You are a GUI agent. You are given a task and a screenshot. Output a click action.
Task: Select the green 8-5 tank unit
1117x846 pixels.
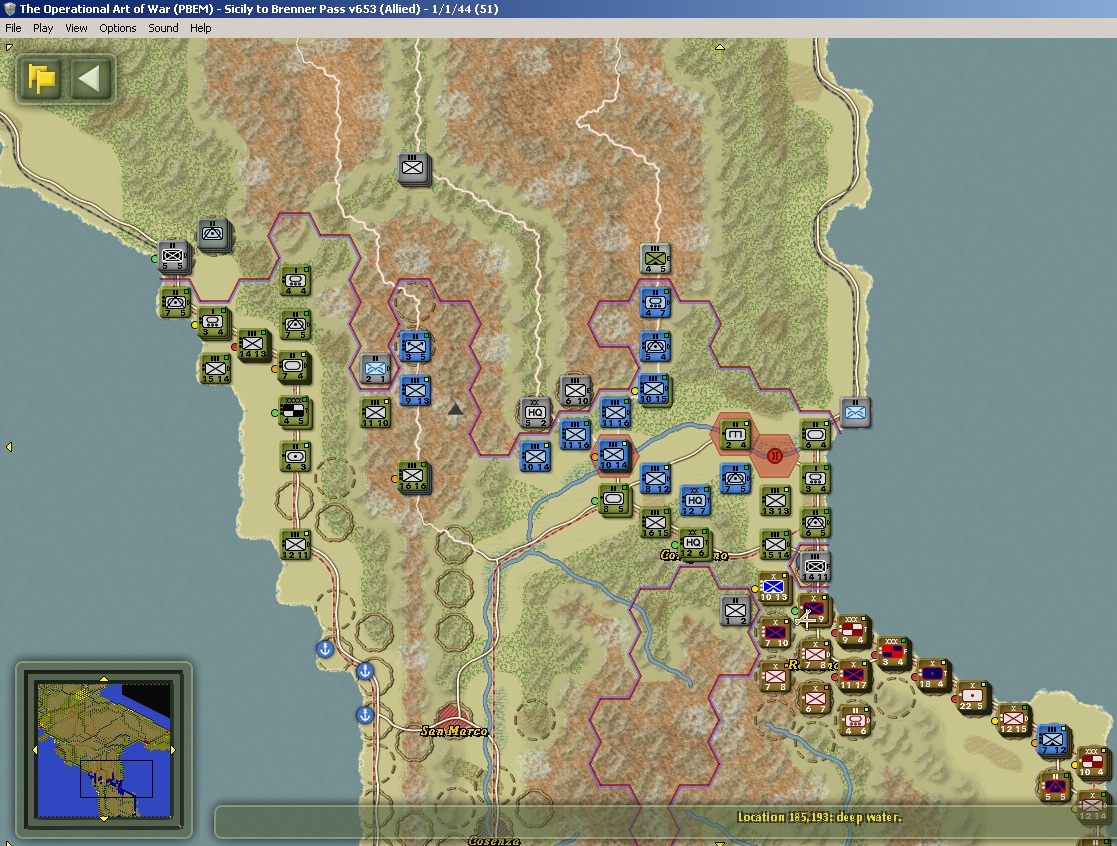614,500
